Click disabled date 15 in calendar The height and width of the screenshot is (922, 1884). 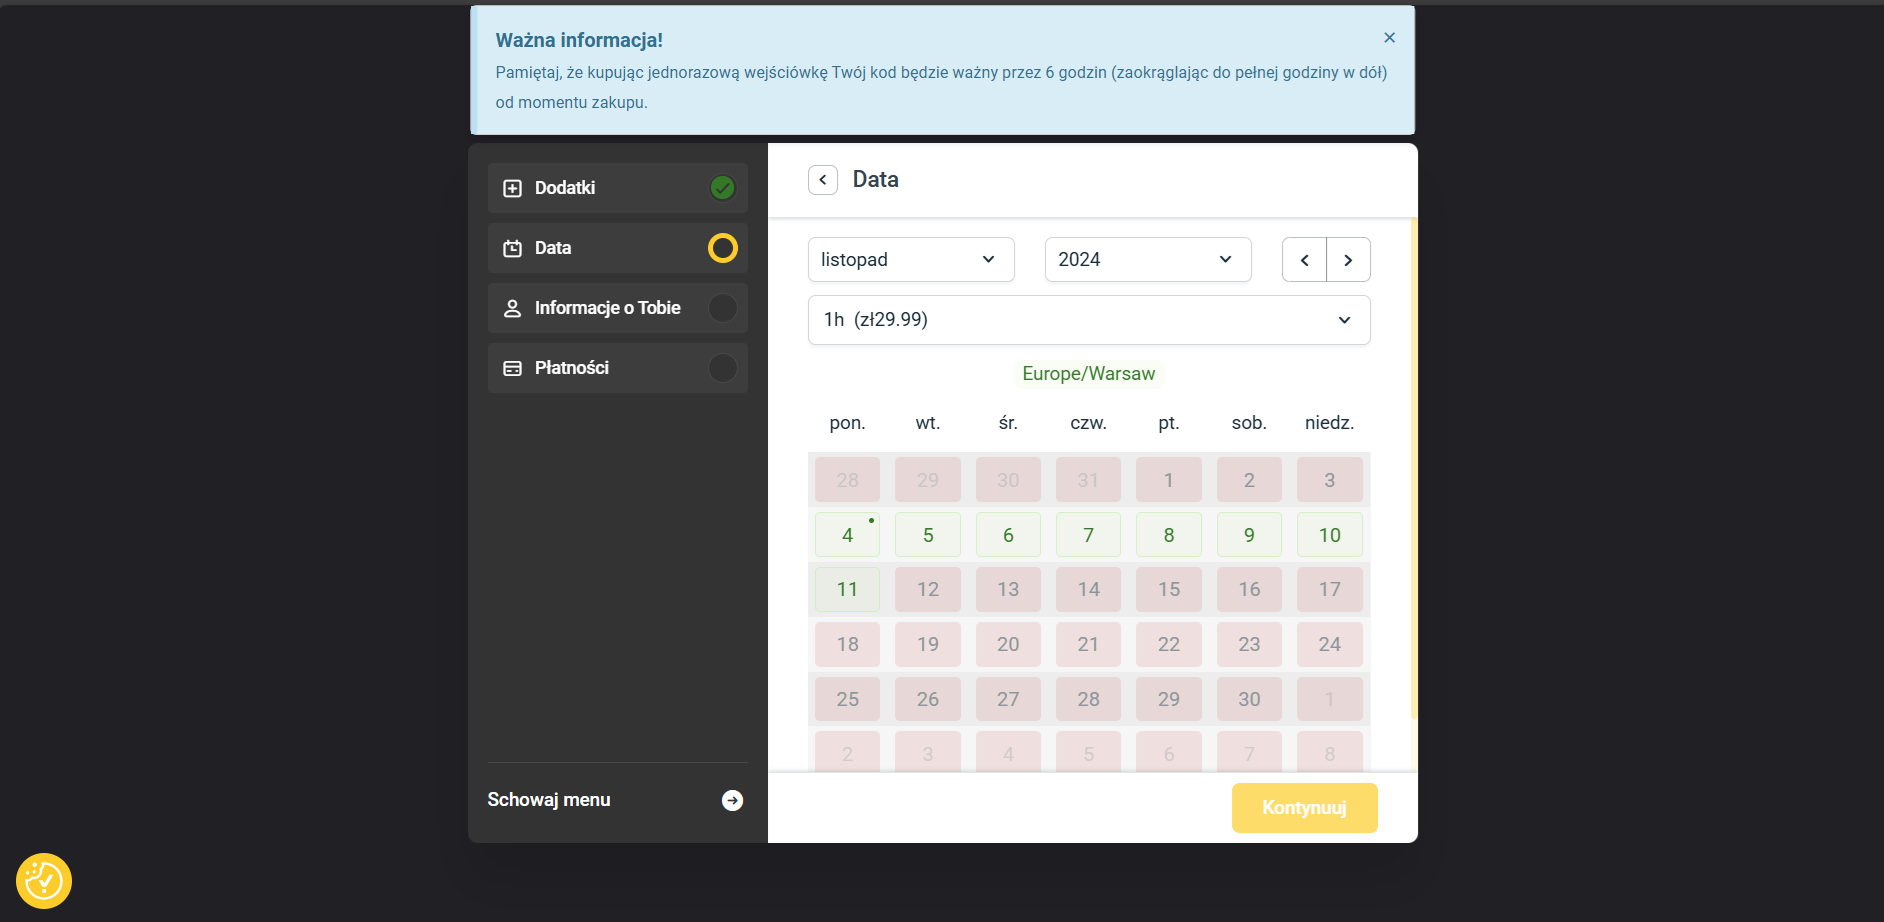coord(1169,589)
